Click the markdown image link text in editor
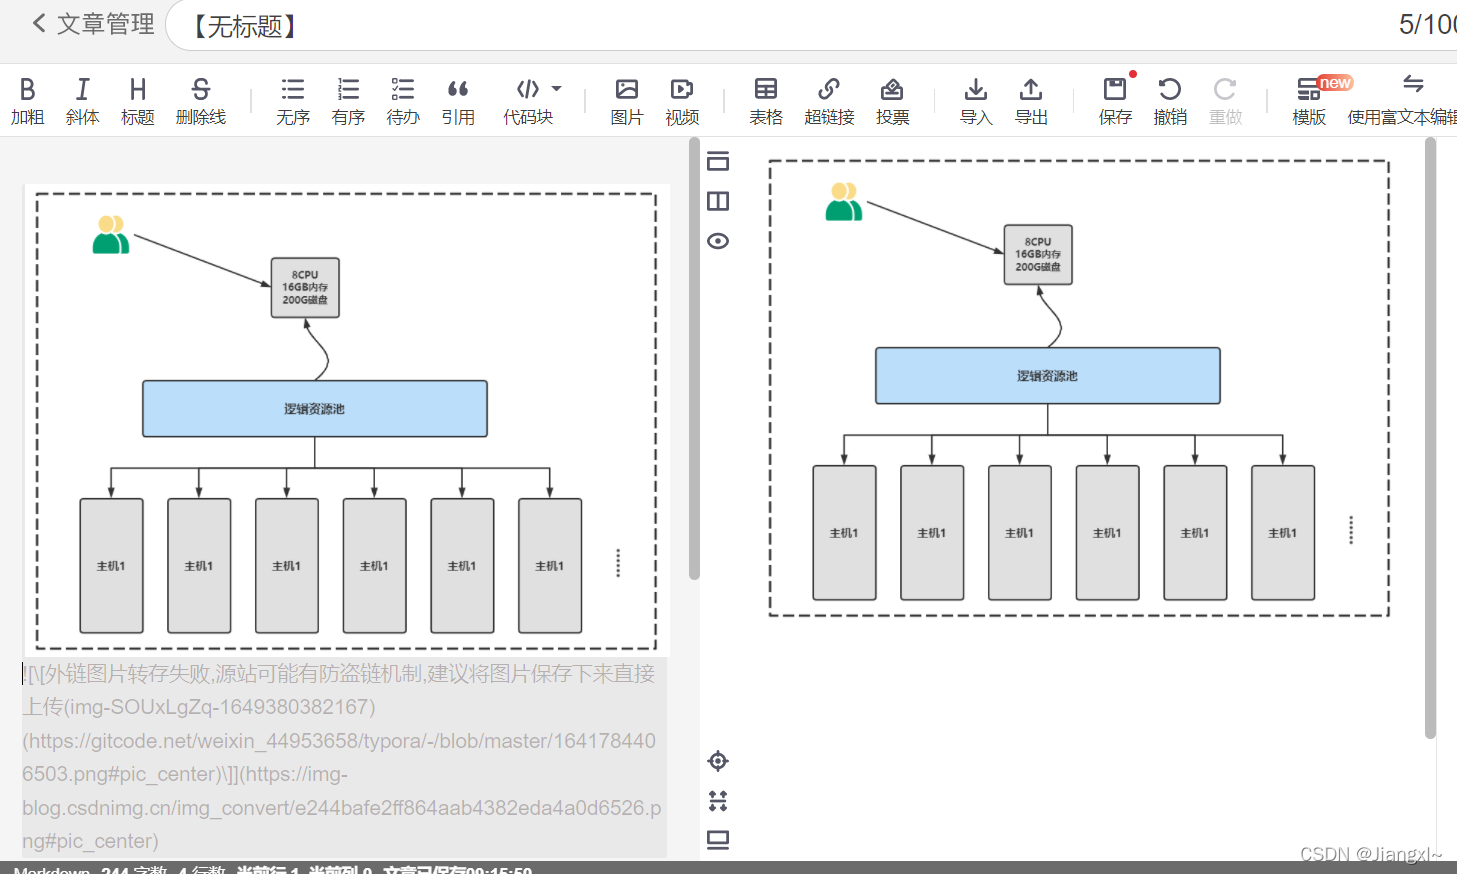Image resolution: width=1457 pixels, height=874 pixels. [x=343, y=757]
